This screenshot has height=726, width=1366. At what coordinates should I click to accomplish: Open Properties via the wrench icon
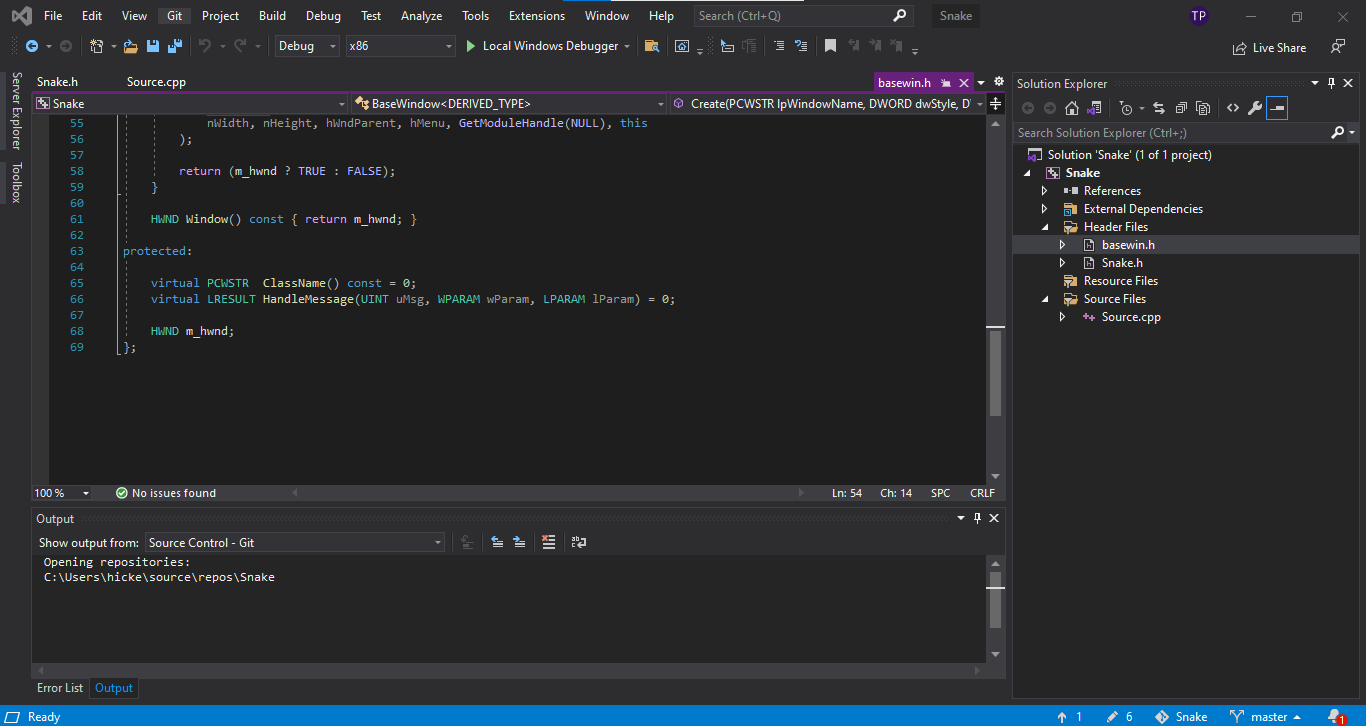pyautogui.click(x=1254, y=108)
